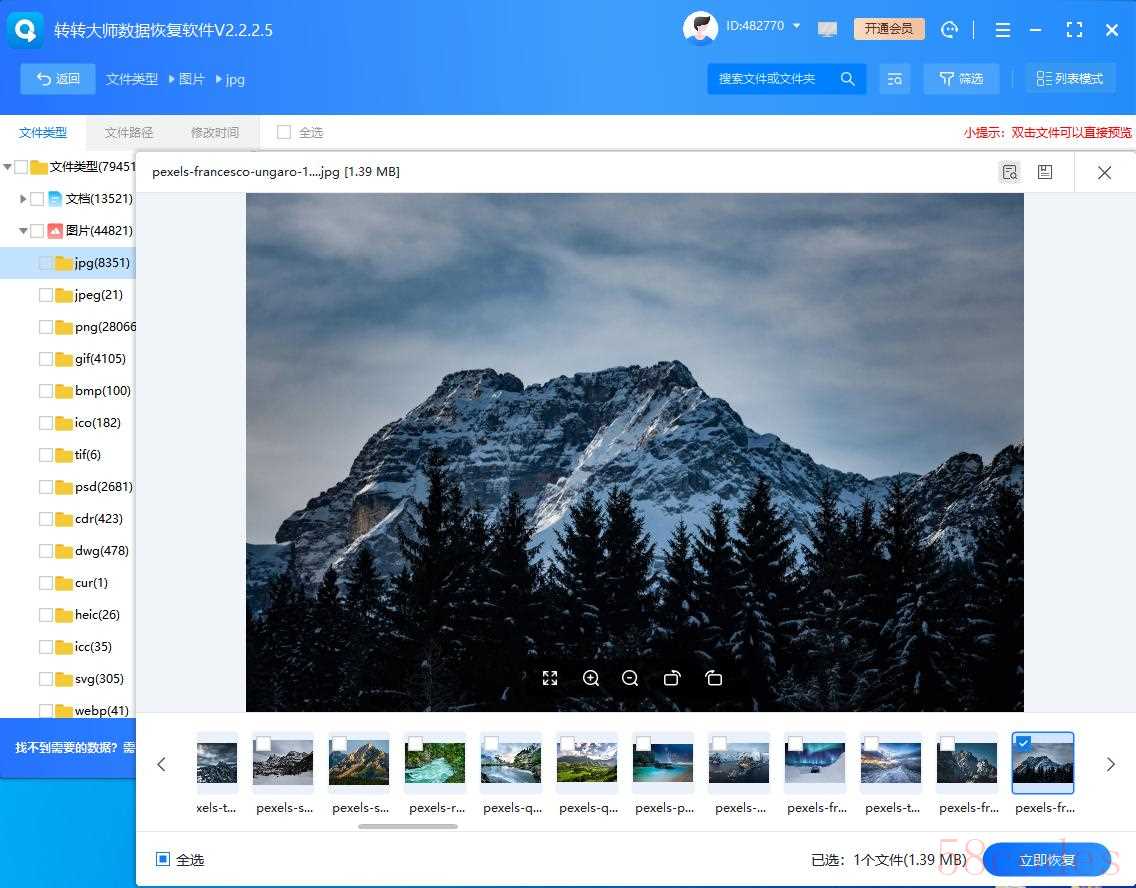Zoom in on the previewed mountain photo

[591, 678]
